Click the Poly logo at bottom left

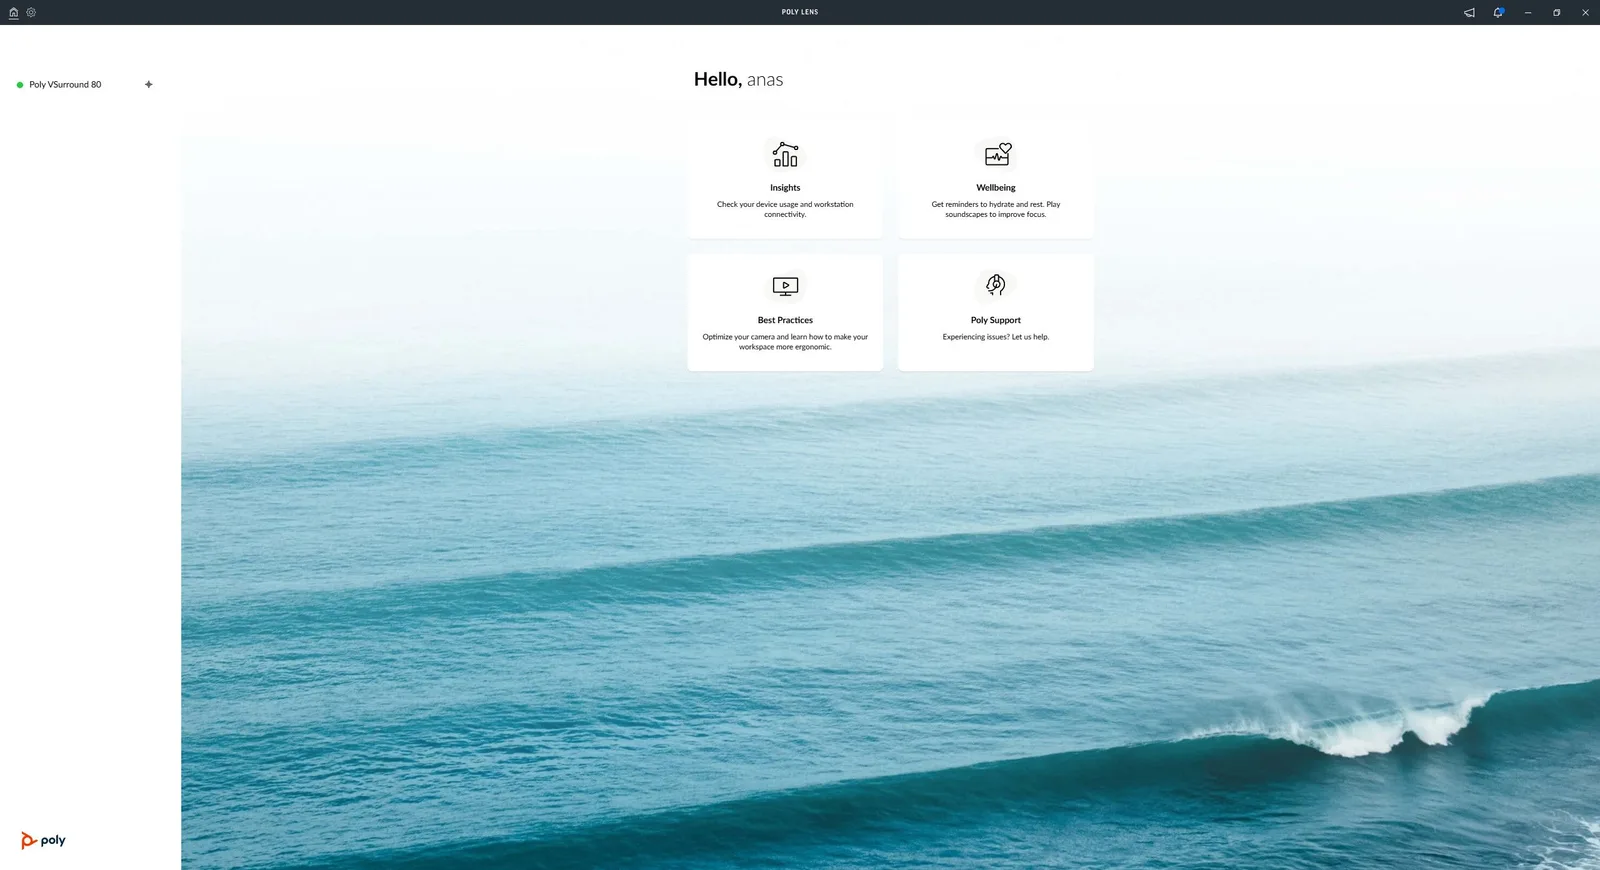pos(43,841)
